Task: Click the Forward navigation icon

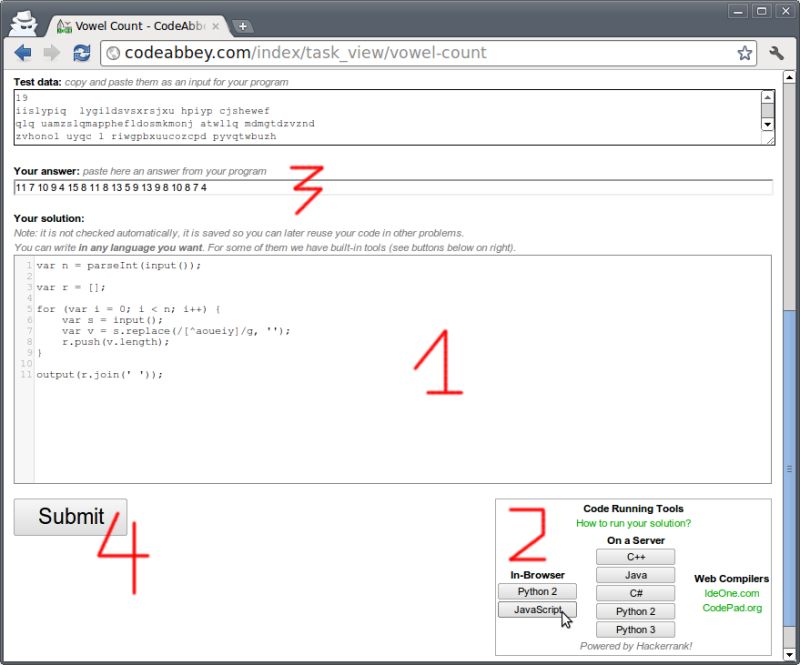Action: [x=50, y=53]
